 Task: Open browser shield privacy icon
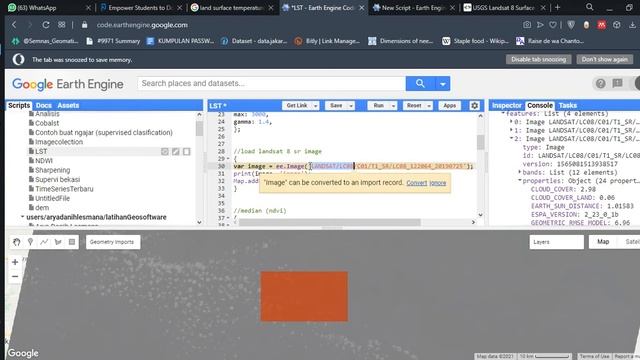click(x=571, y=25)
